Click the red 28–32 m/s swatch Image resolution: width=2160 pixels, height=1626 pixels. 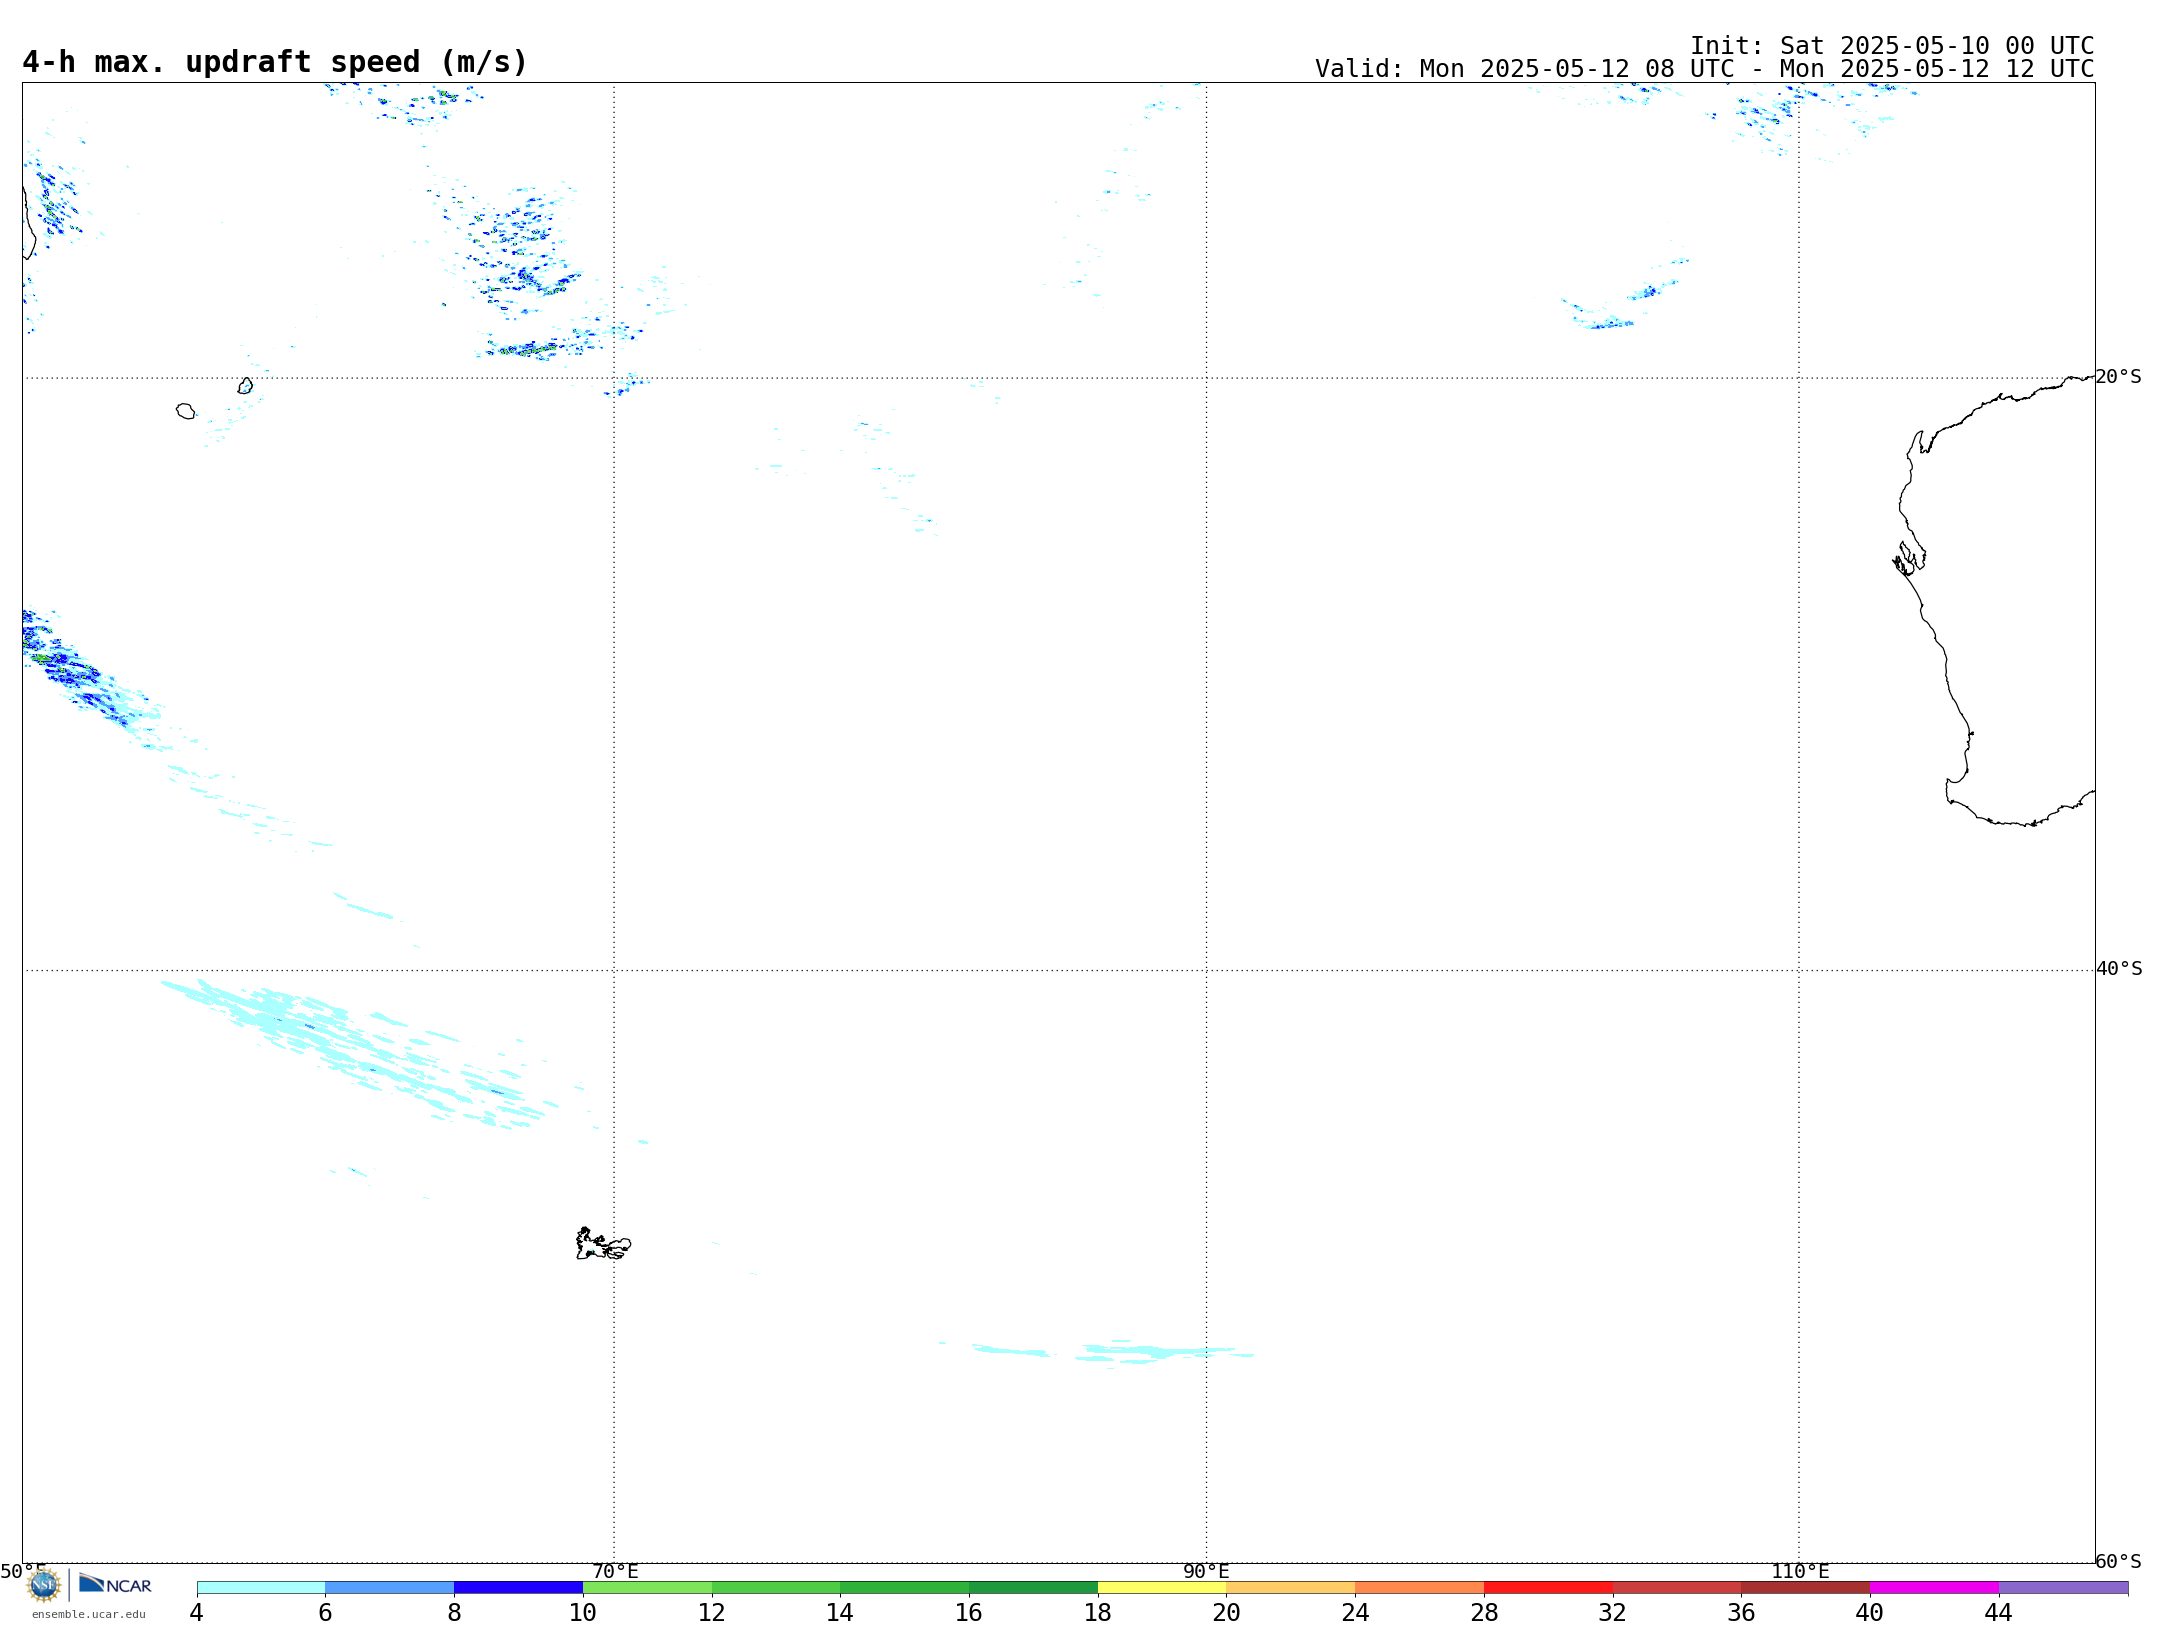(x=1548, y=1588)
